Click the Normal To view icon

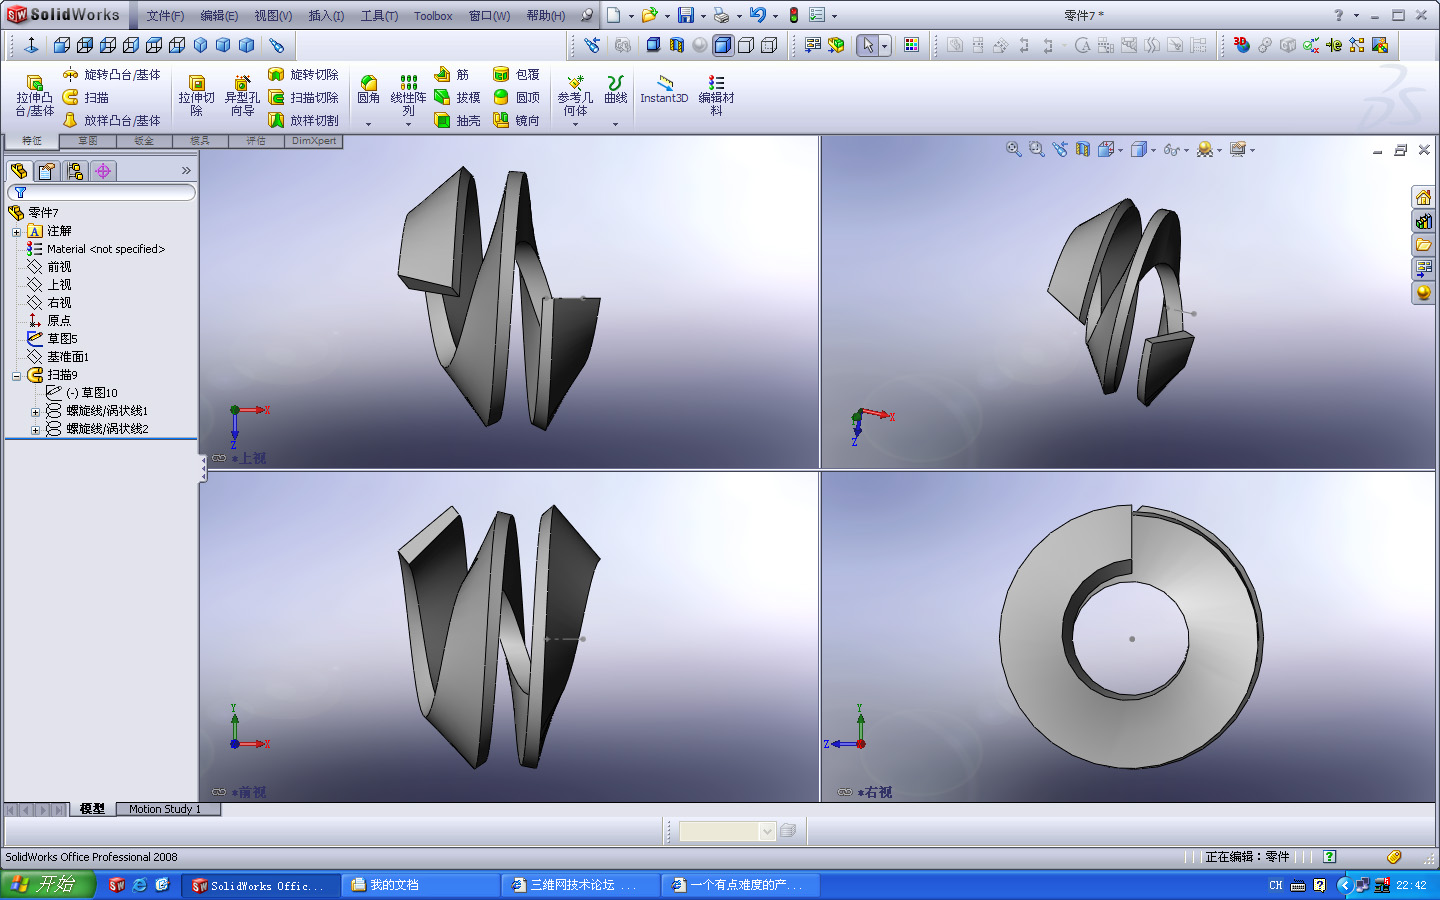point(31,45)
